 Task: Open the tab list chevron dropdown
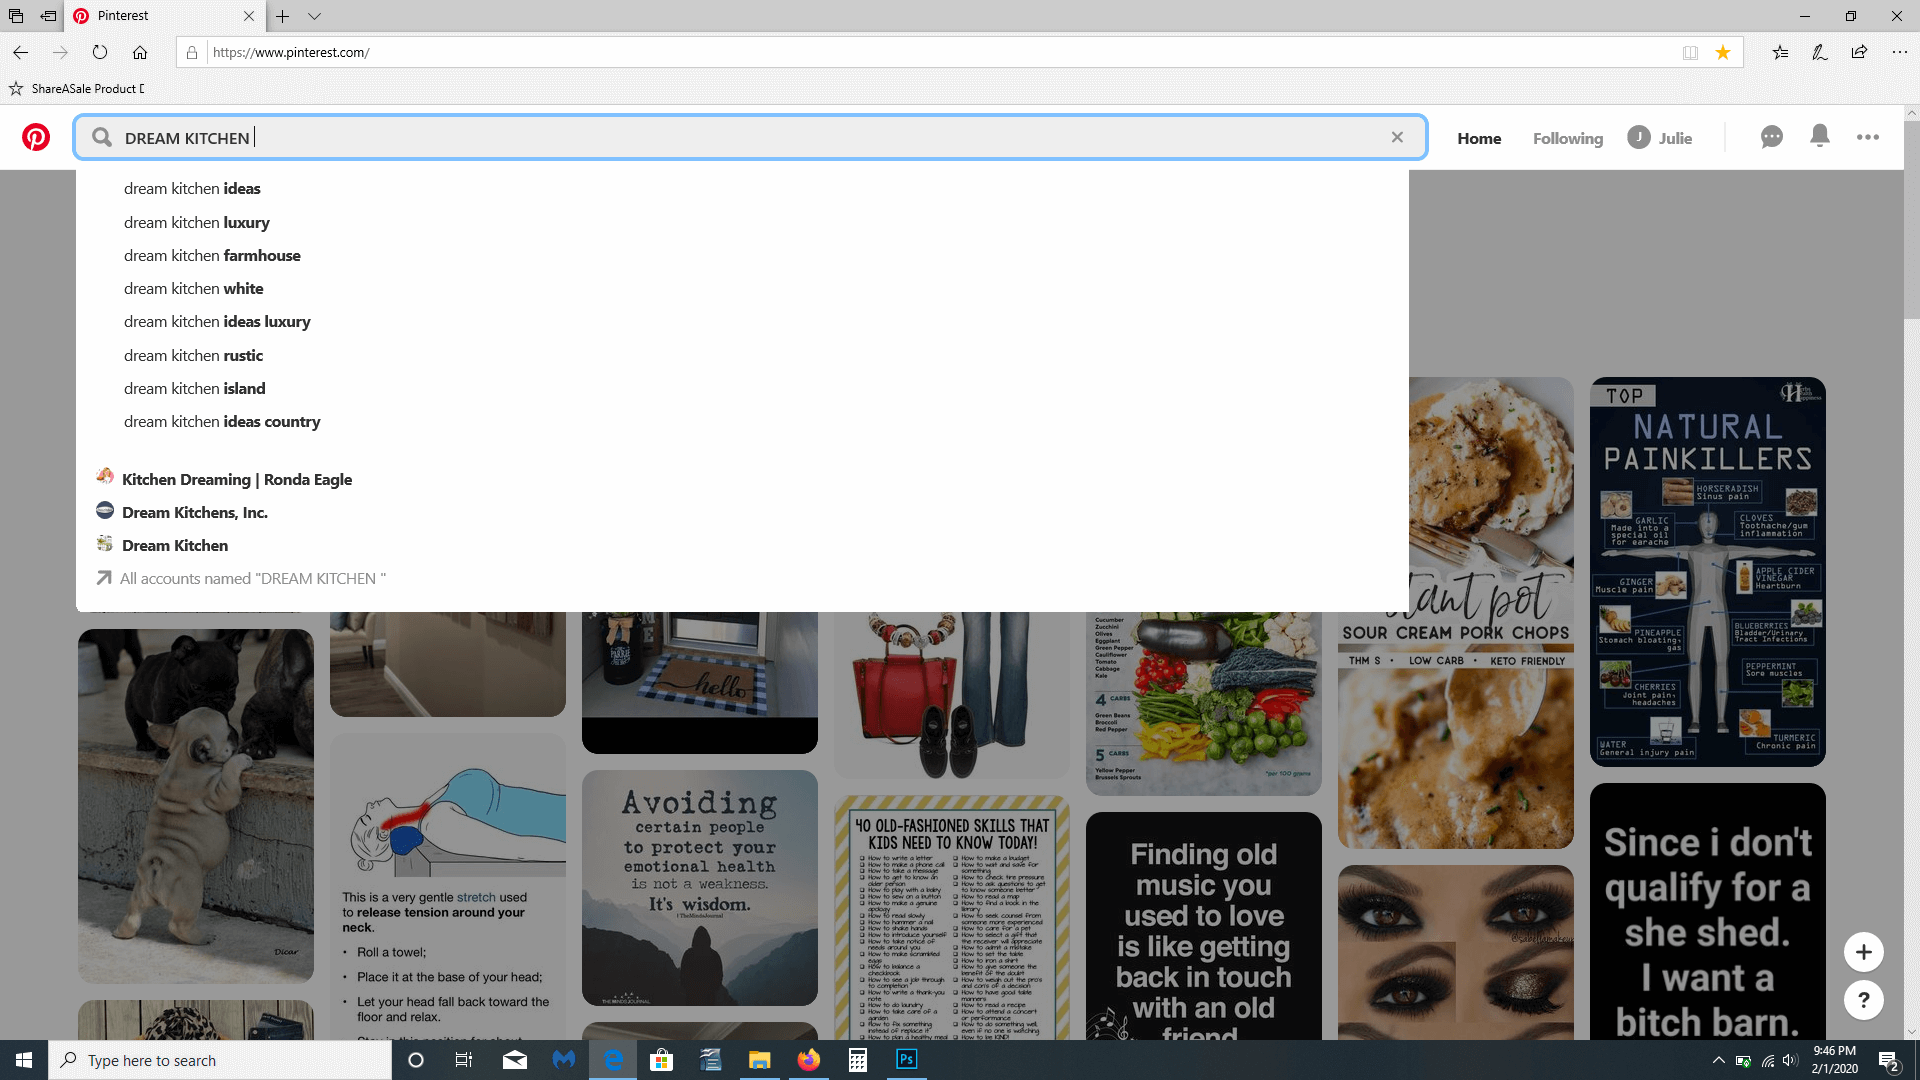click(x=314, y=16)
